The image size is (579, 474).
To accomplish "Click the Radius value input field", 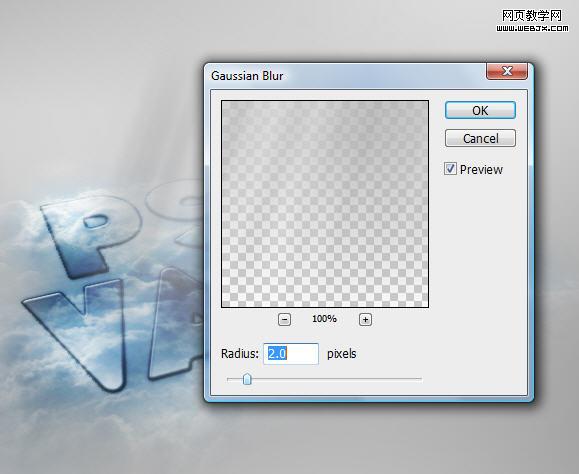I will (x=291, y=354).
